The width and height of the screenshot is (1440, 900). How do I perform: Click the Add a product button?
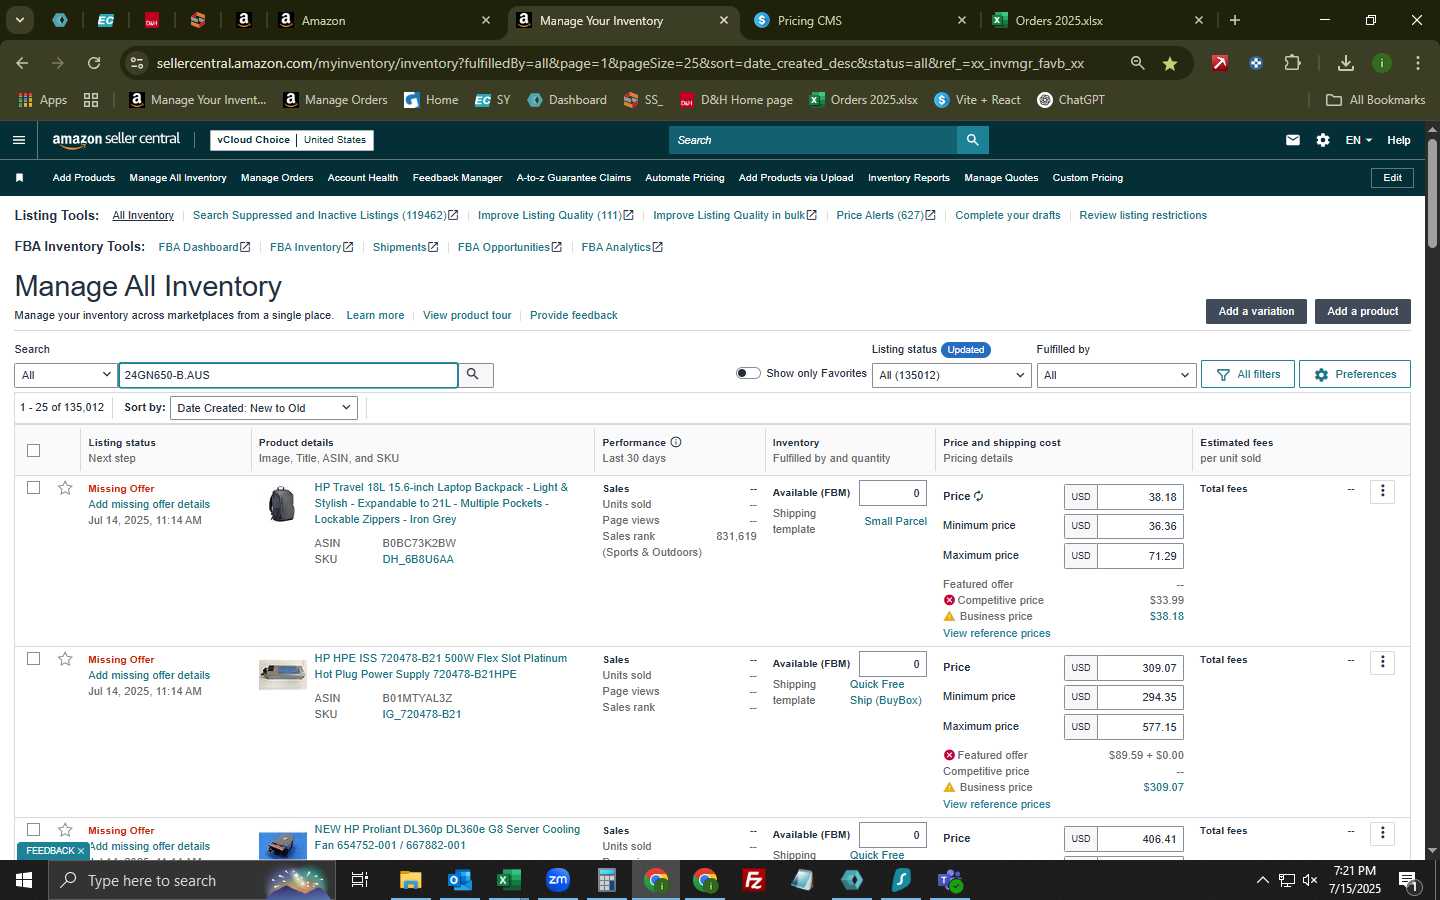pos(1362,311)
